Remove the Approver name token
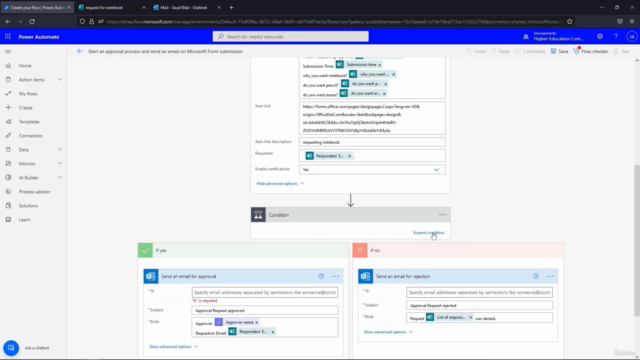 [257, 322]
